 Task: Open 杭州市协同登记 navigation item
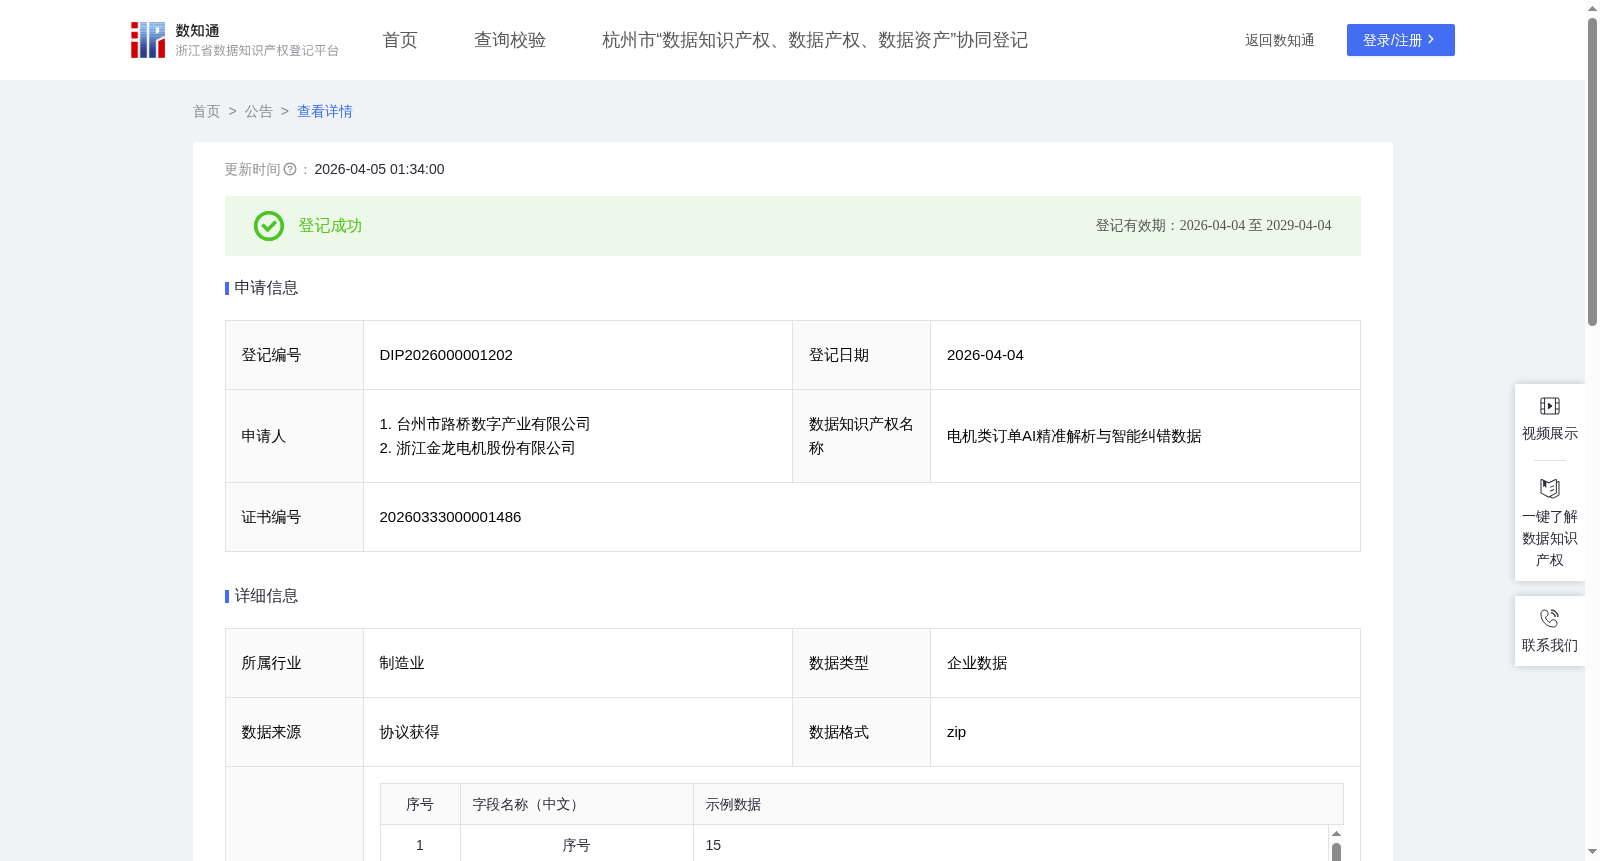815,40
